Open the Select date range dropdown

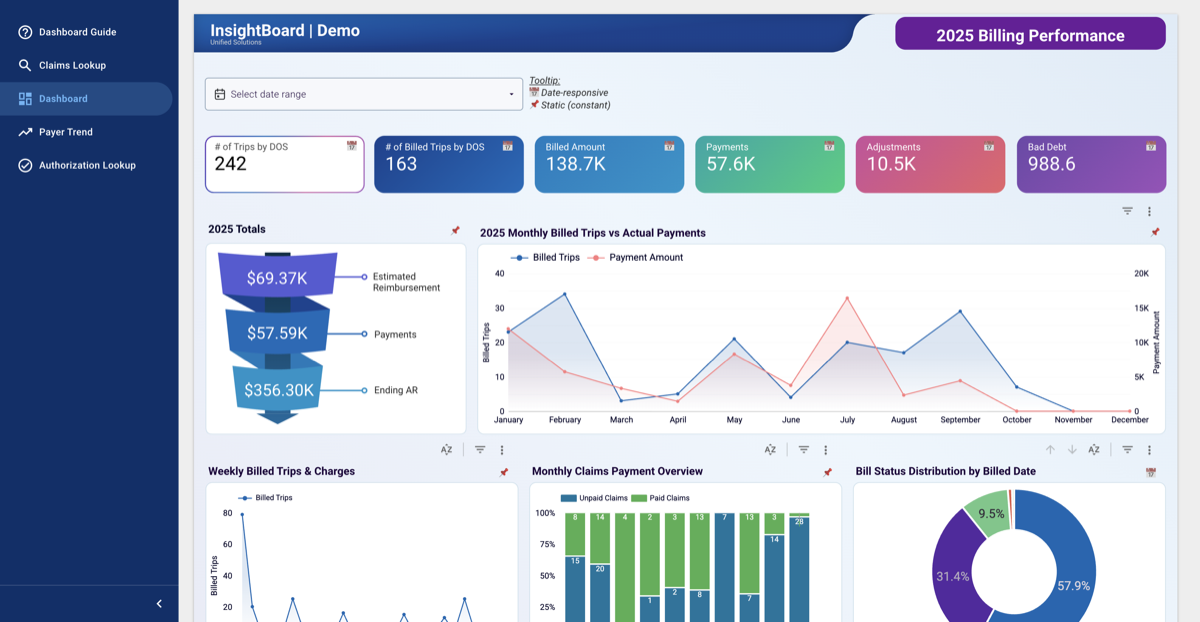click(364, 94)
